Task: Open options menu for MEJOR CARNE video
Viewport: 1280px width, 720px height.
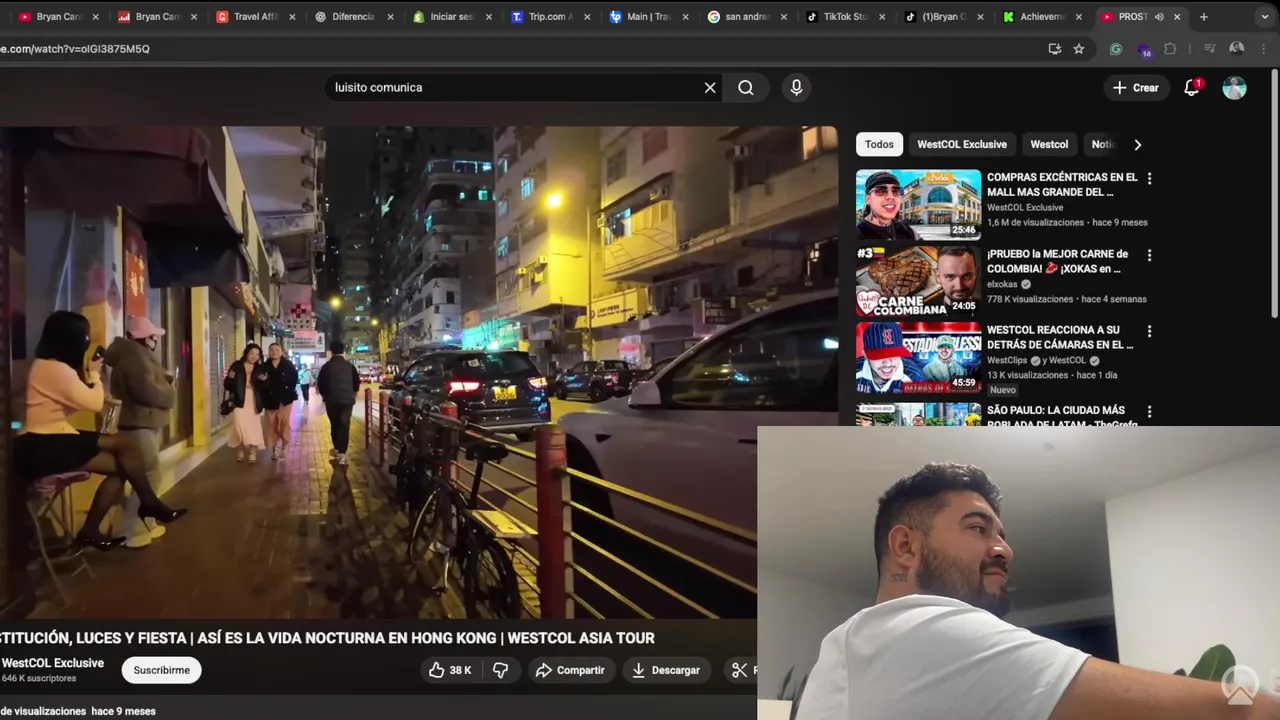Action: pos(1149,255)
